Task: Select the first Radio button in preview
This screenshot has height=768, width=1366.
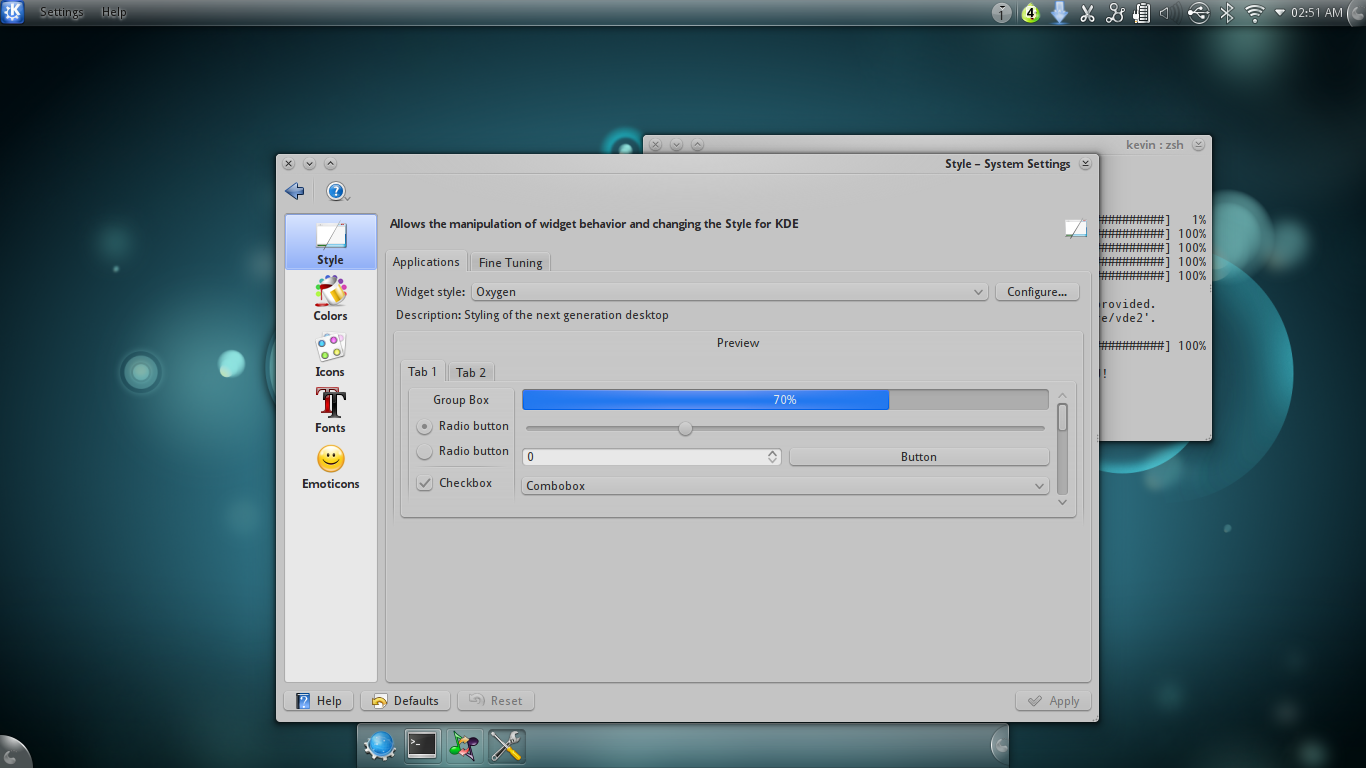Action: click(425, 426)
